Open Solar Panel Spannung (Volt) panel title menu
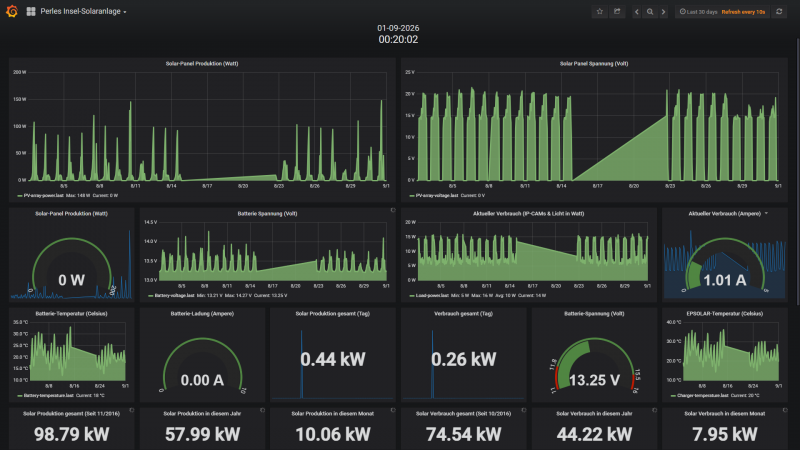Viewport: 800px width, 450px height. point(594,64)
